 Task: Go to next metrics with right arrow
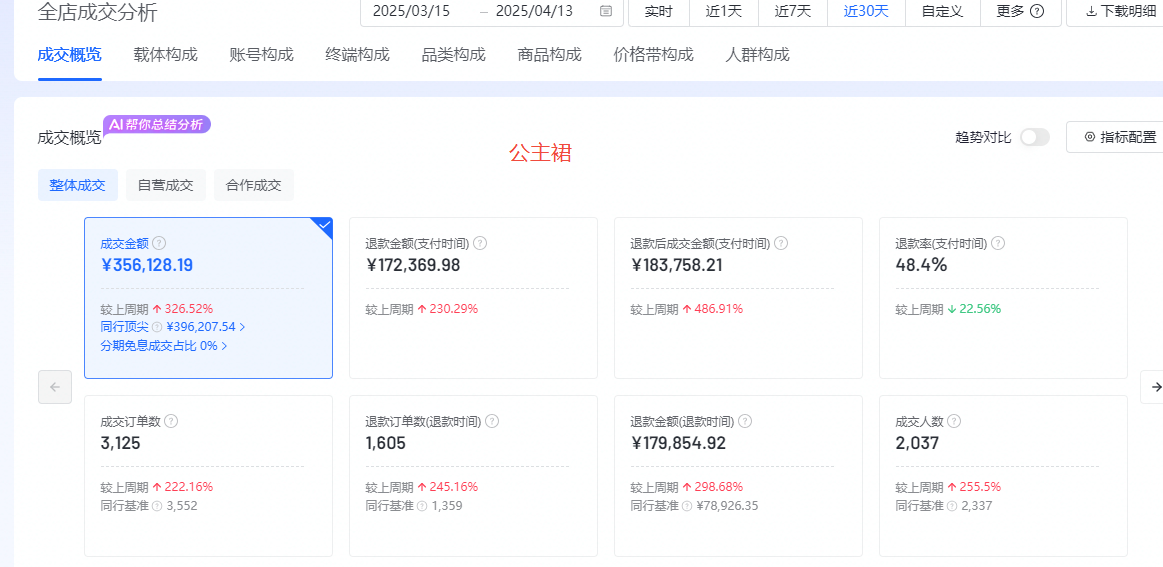pos(1154,387)
